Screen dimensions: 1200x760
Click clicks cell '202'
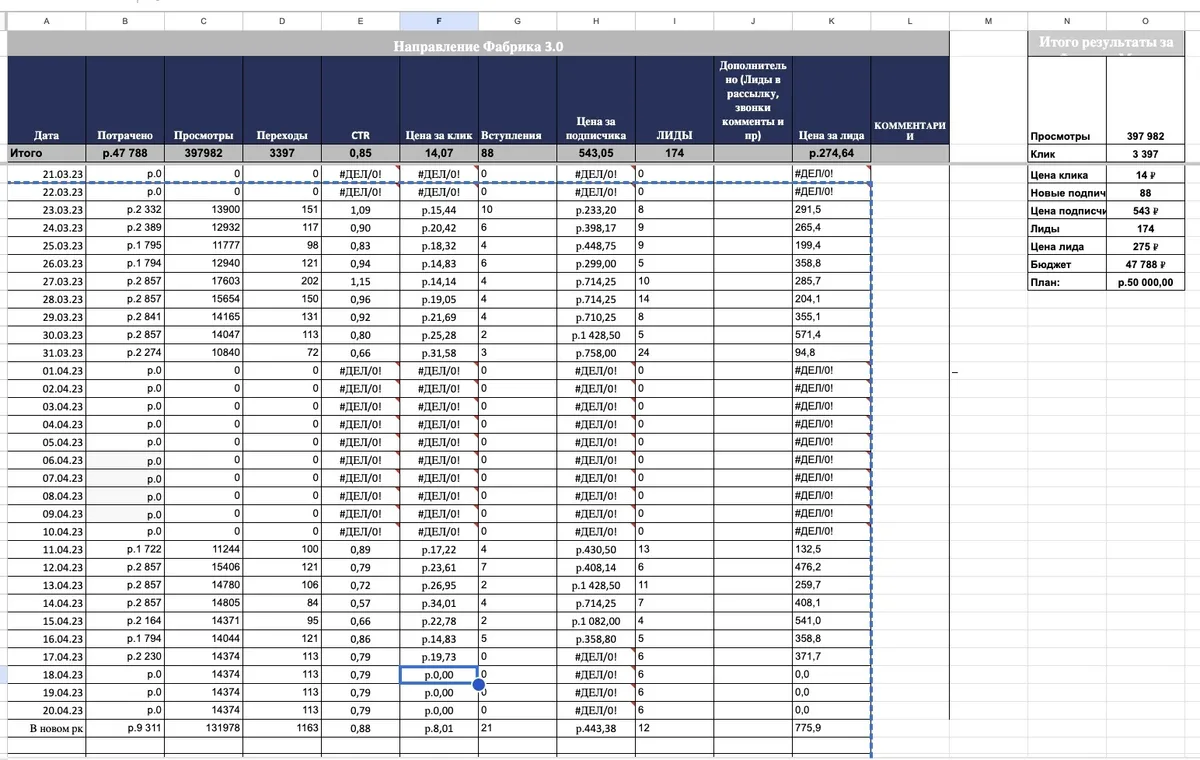(x=282, y=281)
